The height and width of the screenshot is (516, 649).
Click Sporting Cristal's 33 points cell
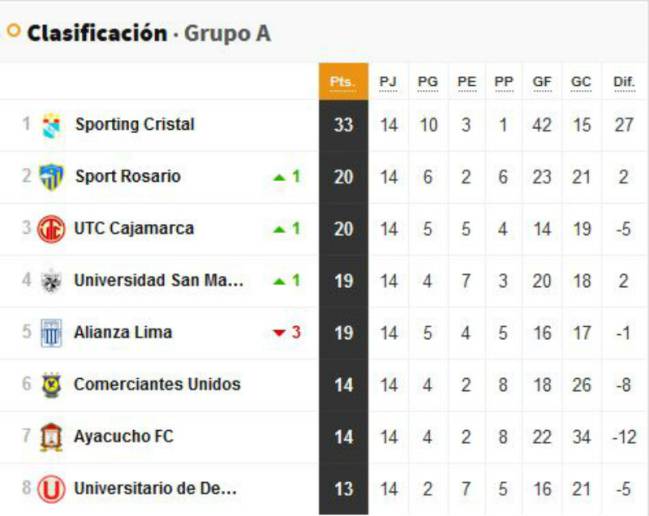(x=343, y=125)
